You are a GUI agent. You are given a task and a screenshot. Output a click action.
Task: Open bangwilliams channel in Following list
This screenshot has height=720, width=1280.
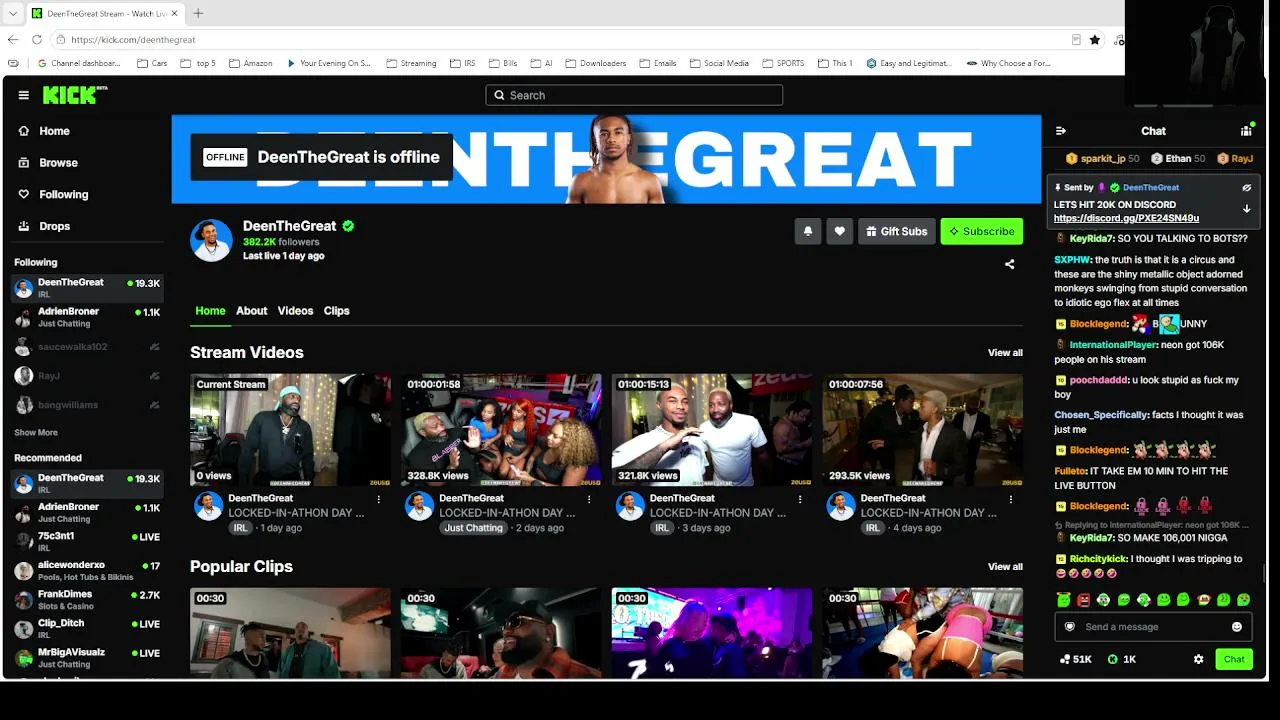[x=87, y=405]
